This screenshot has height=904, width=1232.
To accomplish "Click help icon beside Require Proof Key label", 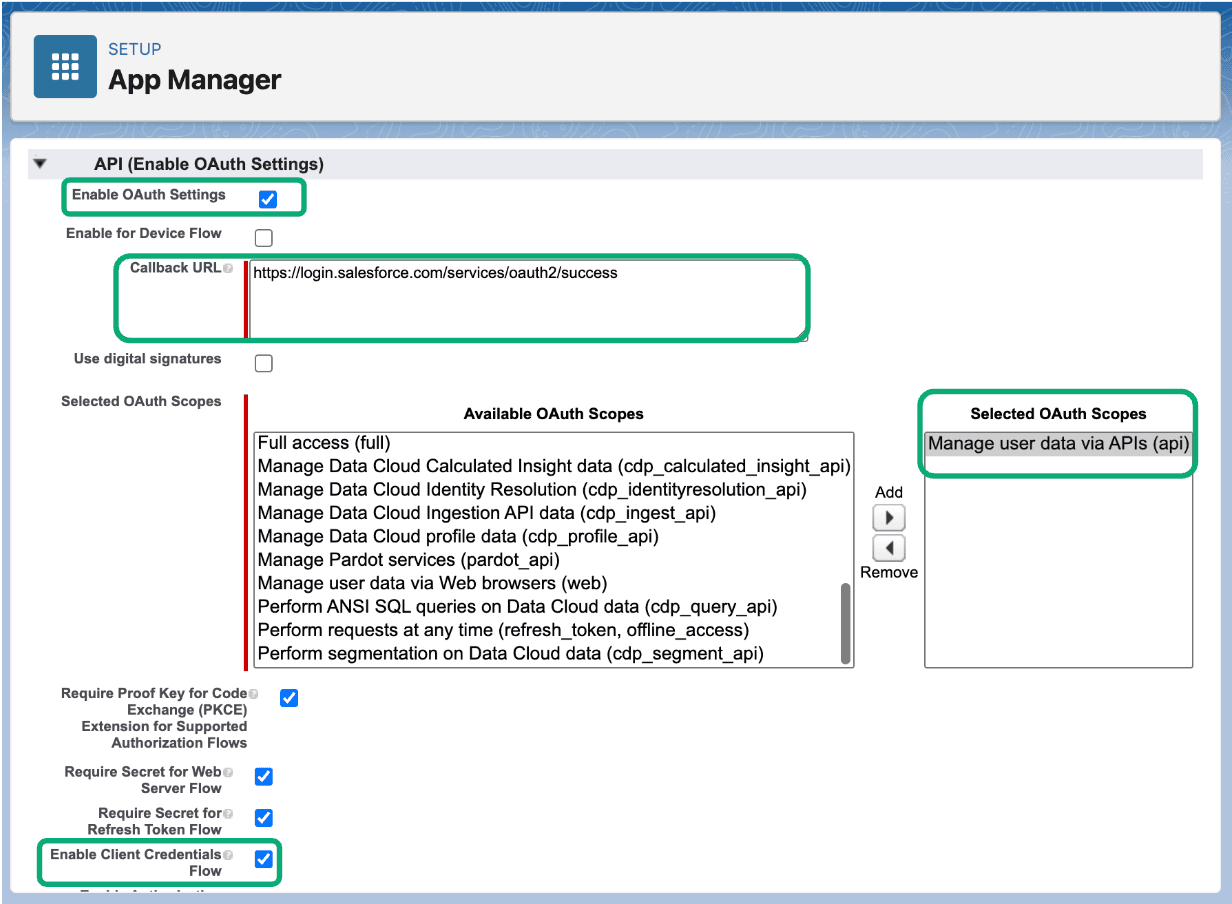I will pyautogui.click(x=253, y=694).
